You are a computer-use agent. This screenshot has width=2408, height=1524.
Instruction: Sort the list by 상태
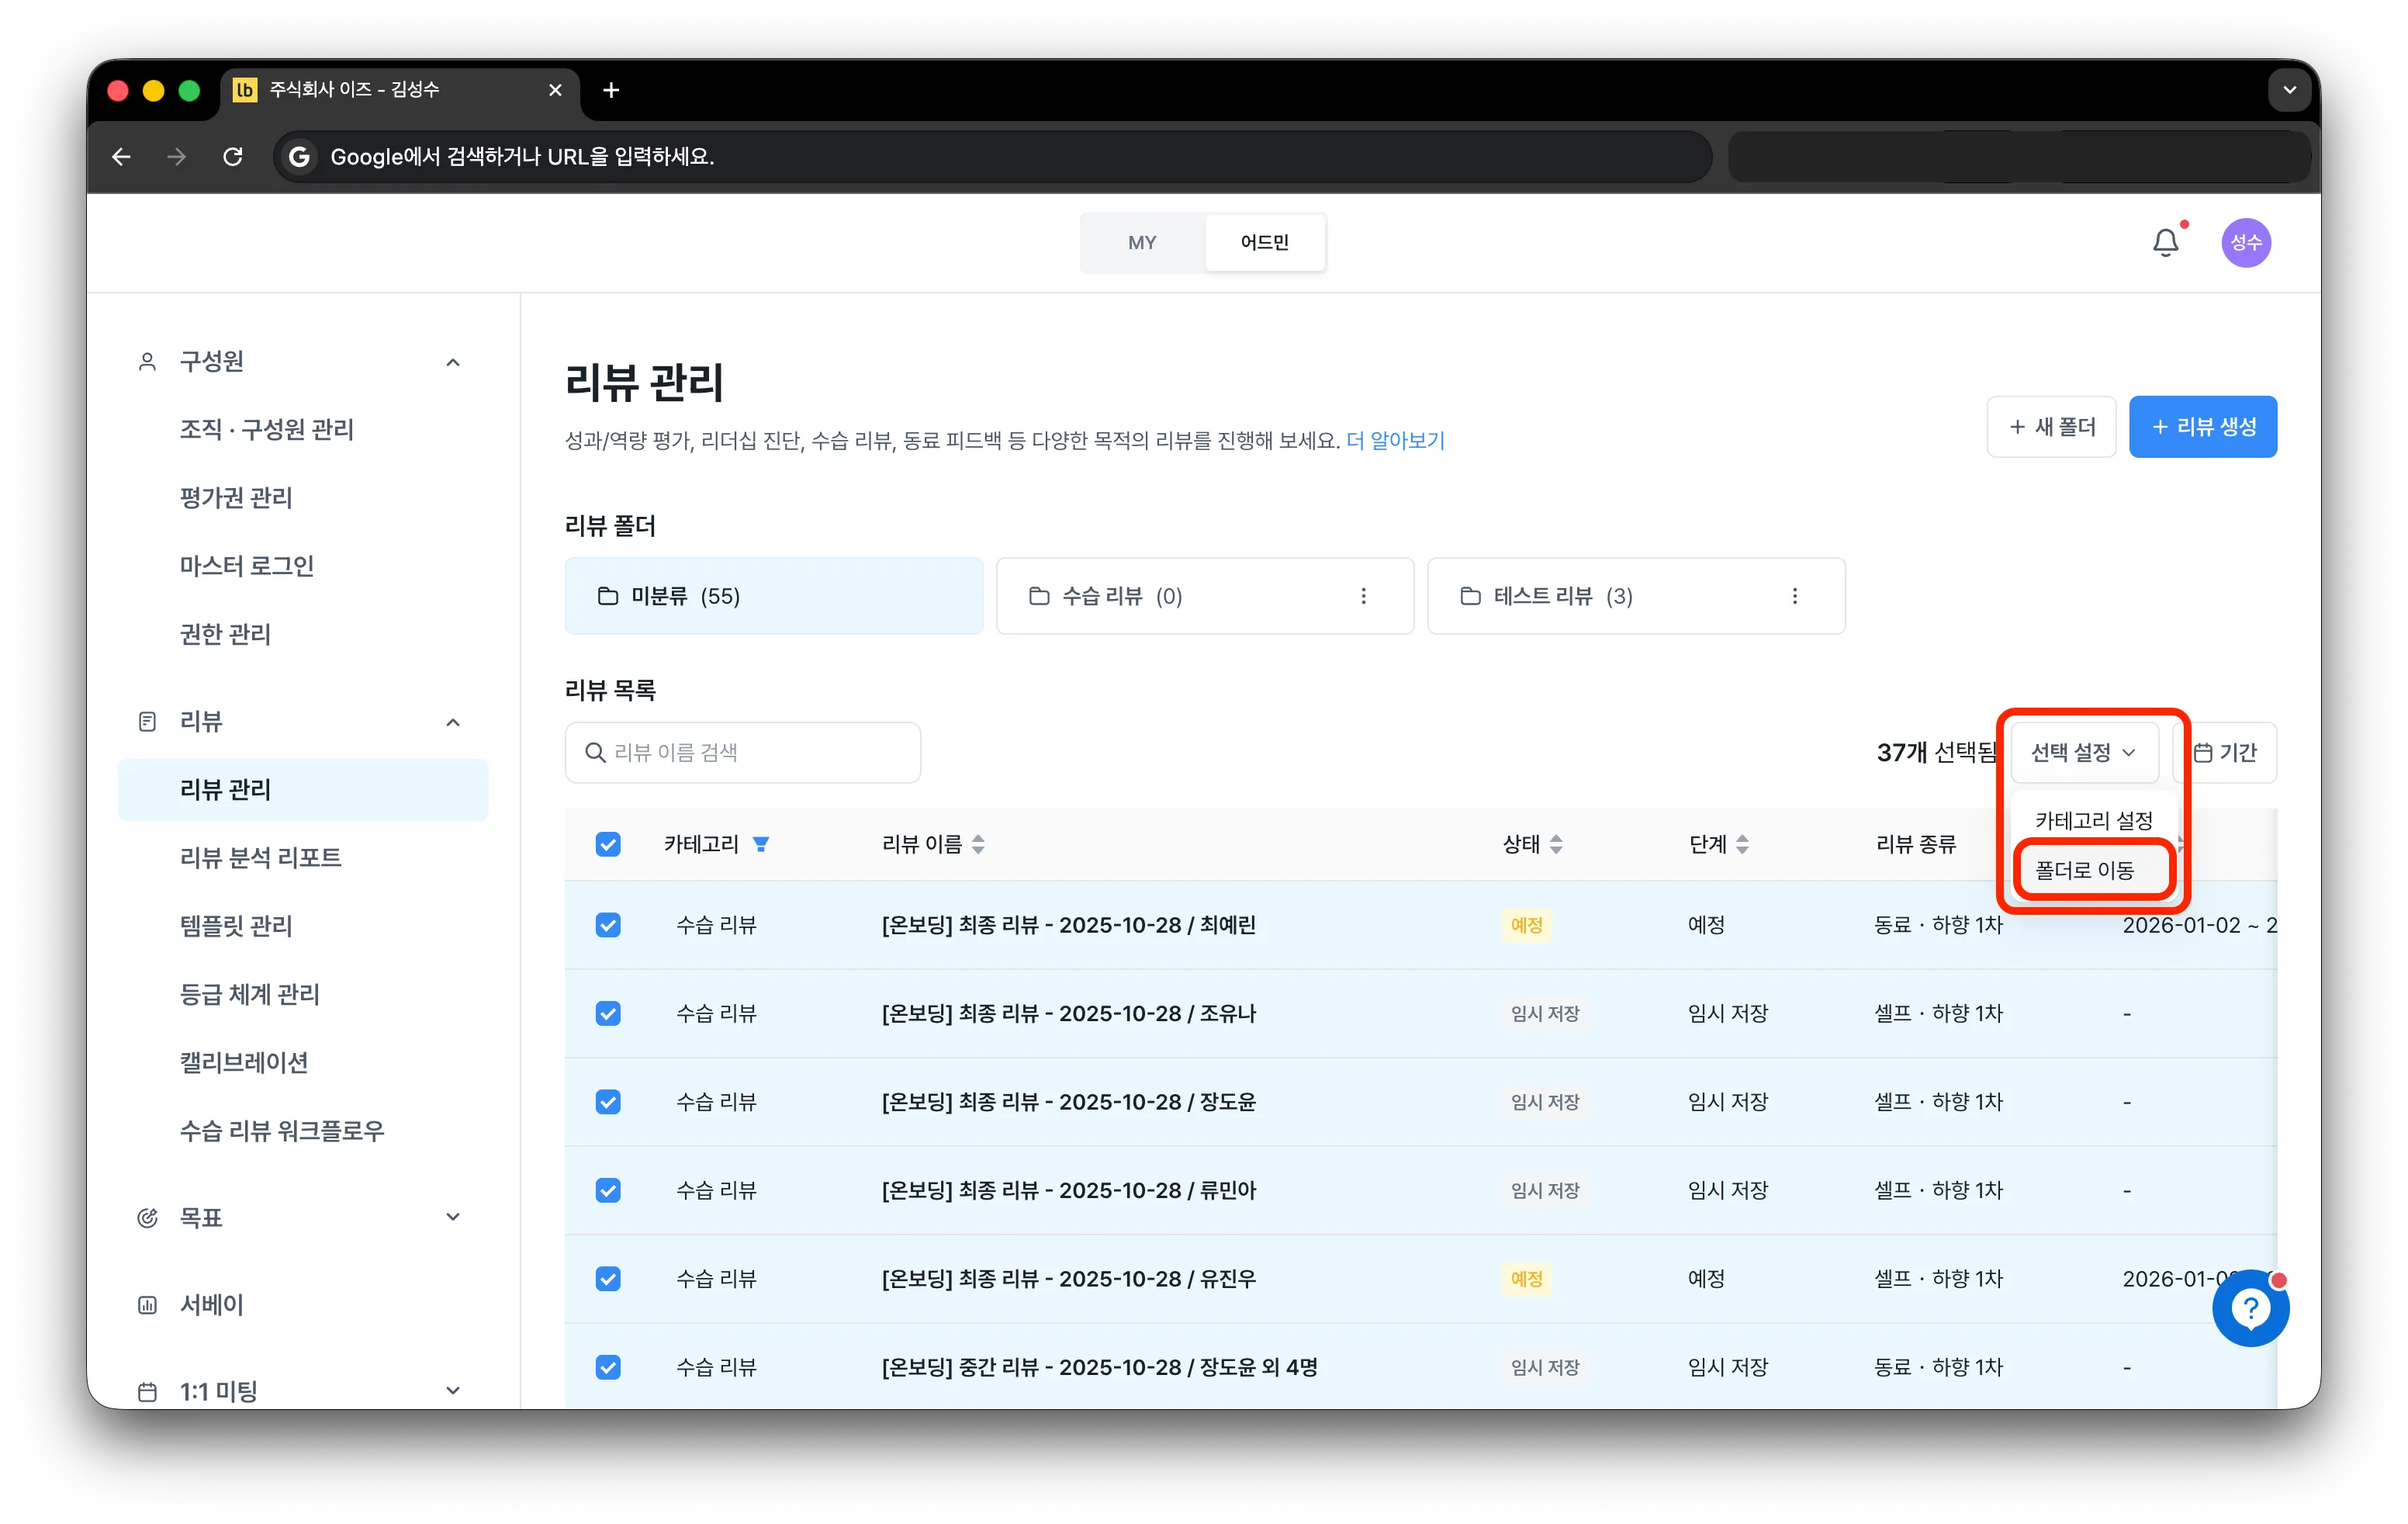[1555, 844]
